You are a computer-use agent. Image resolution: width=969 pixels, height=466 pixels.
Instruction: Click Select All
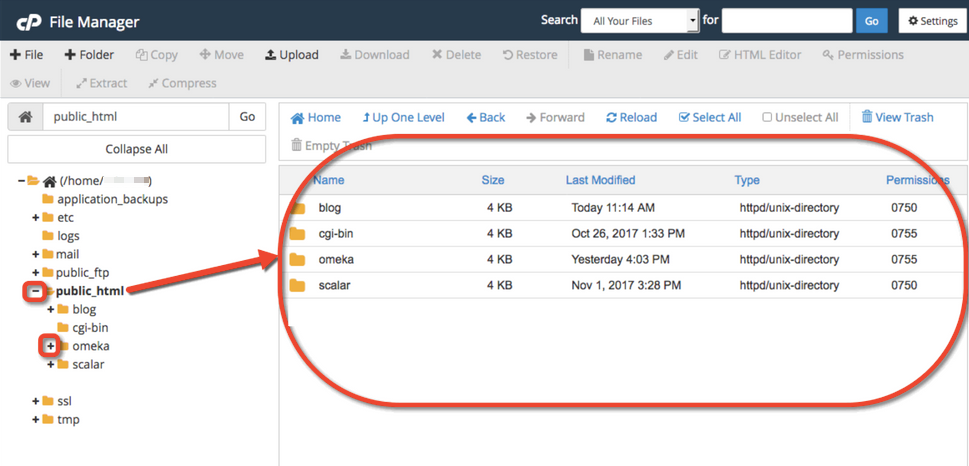tap(710, 117)
